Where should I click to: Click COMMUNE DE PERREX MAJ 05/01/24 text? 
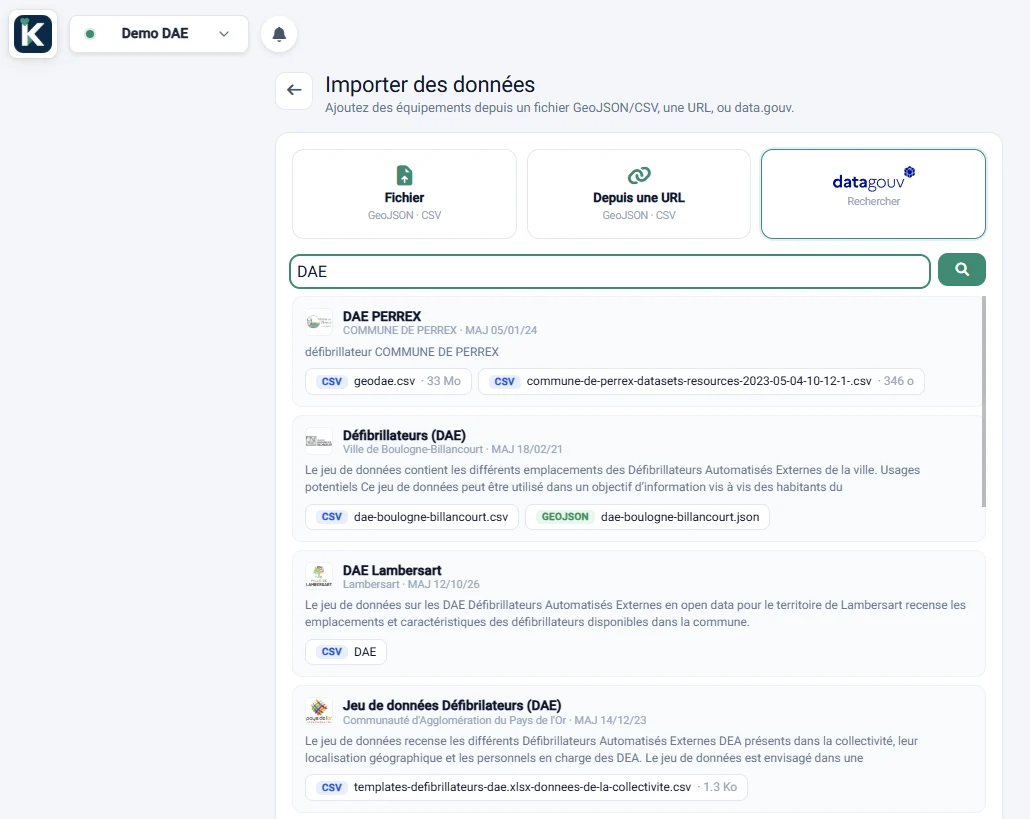(x=440, y=330)
